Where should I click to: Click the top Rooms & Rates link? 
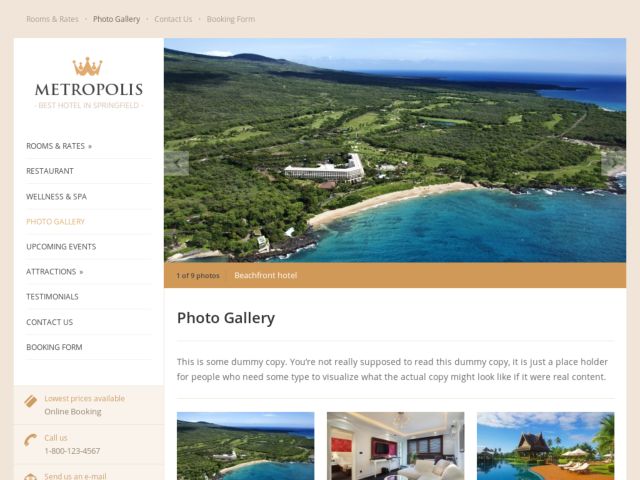pyautogui.click(x=52, y=19)
